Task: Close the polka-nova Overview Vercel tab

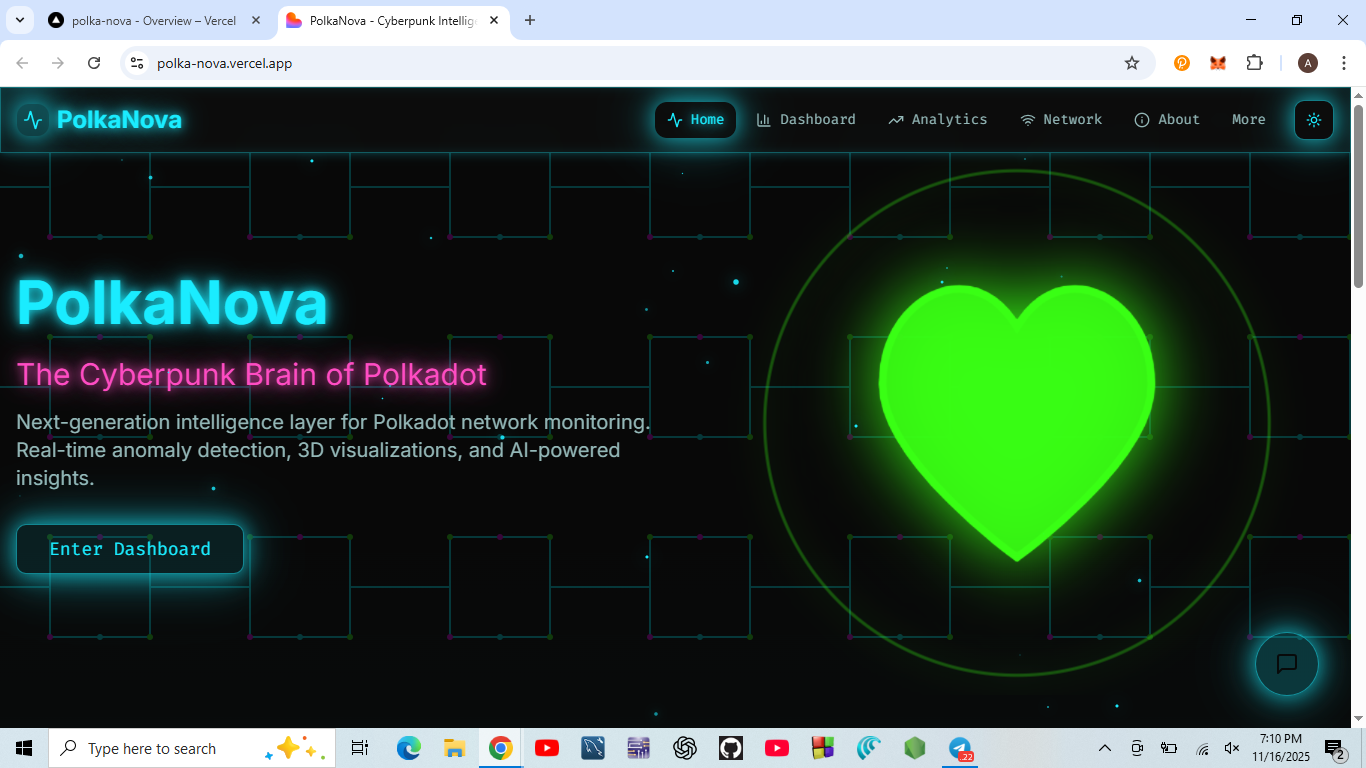Action: click(256, 20)
